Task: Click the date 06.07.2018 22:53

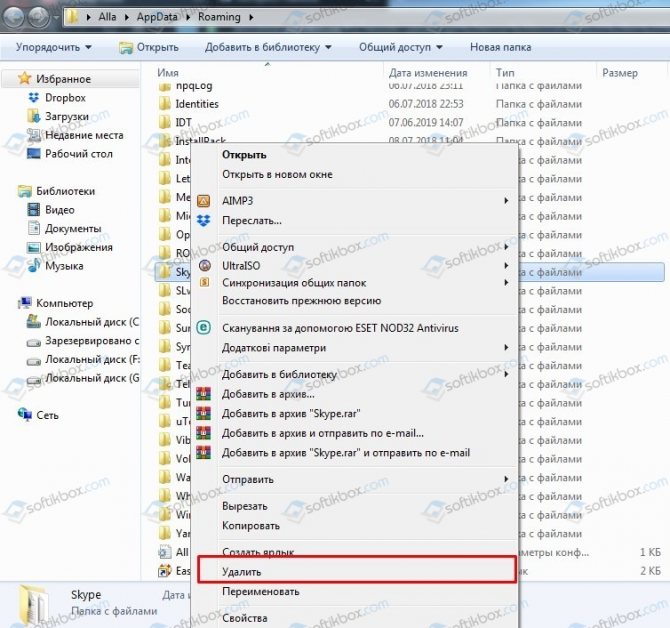Action: tap(426, 103)
